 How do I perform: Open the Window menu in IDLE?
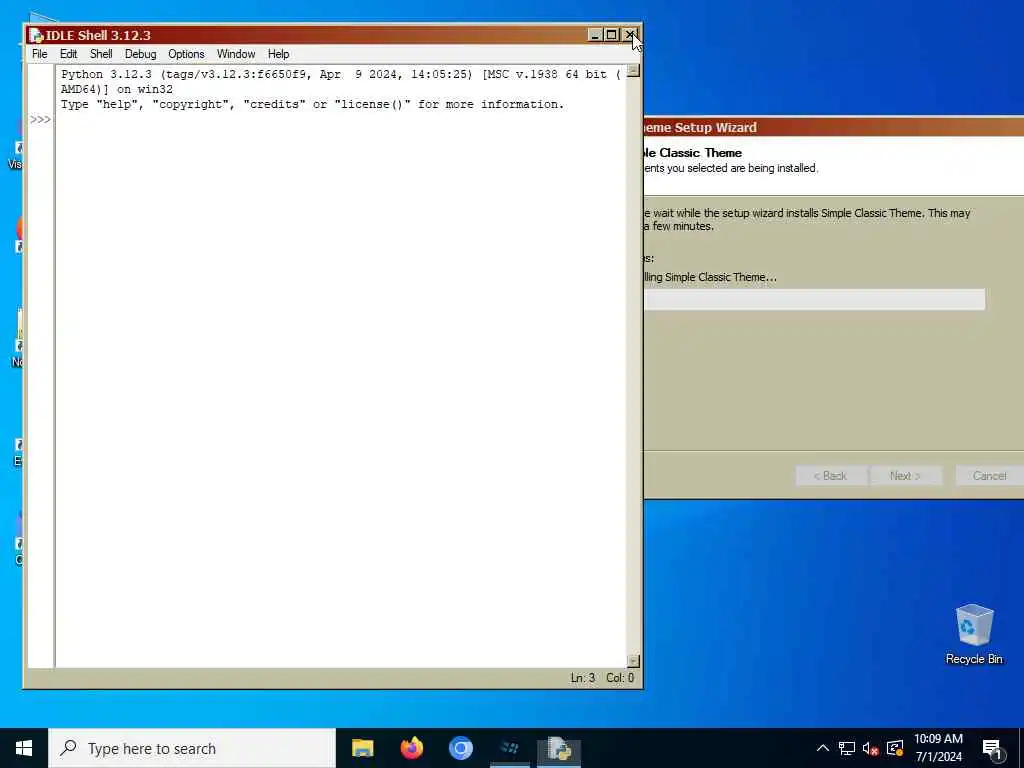point(236,54)
